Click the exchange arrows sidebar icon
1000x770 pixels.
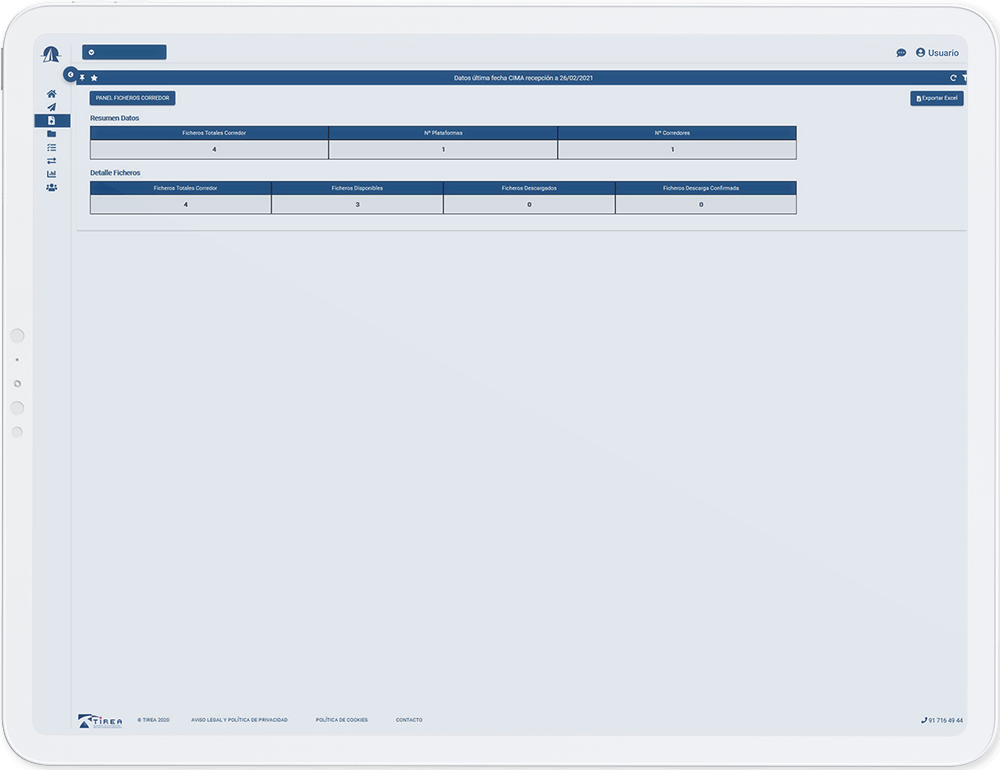[x=51, y=160]
